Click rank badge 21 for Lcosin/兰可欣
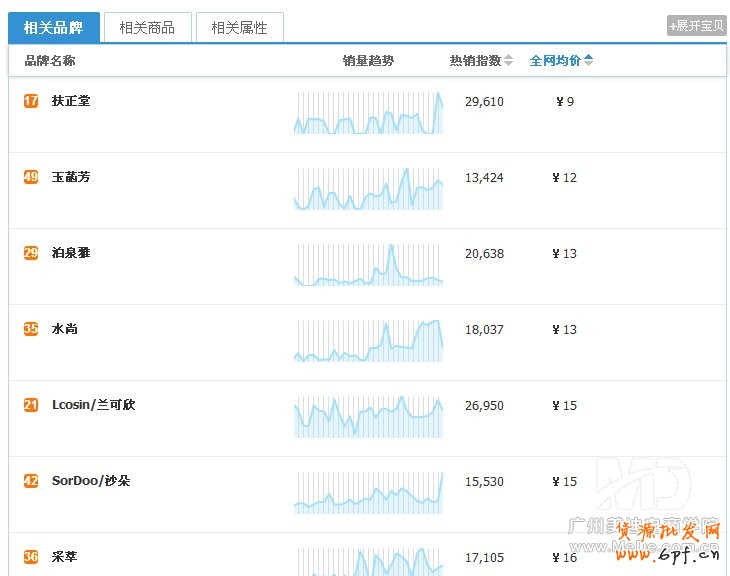Image resolution: width=730 pixels, height=576 pixels. tap(31, 405)
